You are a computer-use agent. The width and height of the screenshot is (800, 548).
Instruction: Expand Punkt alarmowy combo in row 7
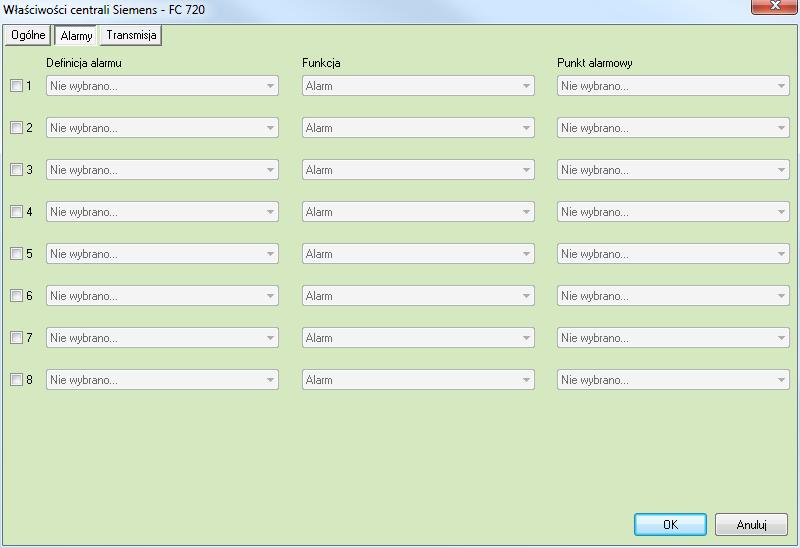[x=673, y=337]
